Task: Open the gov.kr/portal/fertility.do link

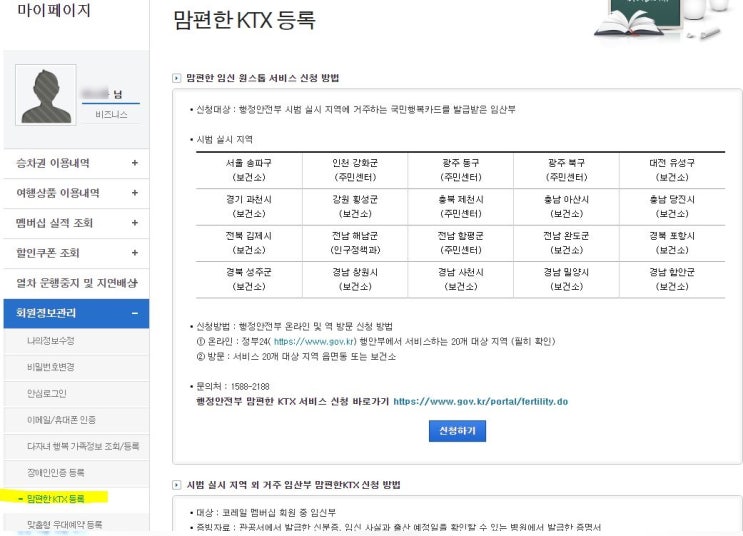Action: pyautogui.click(x=480, y=401)
